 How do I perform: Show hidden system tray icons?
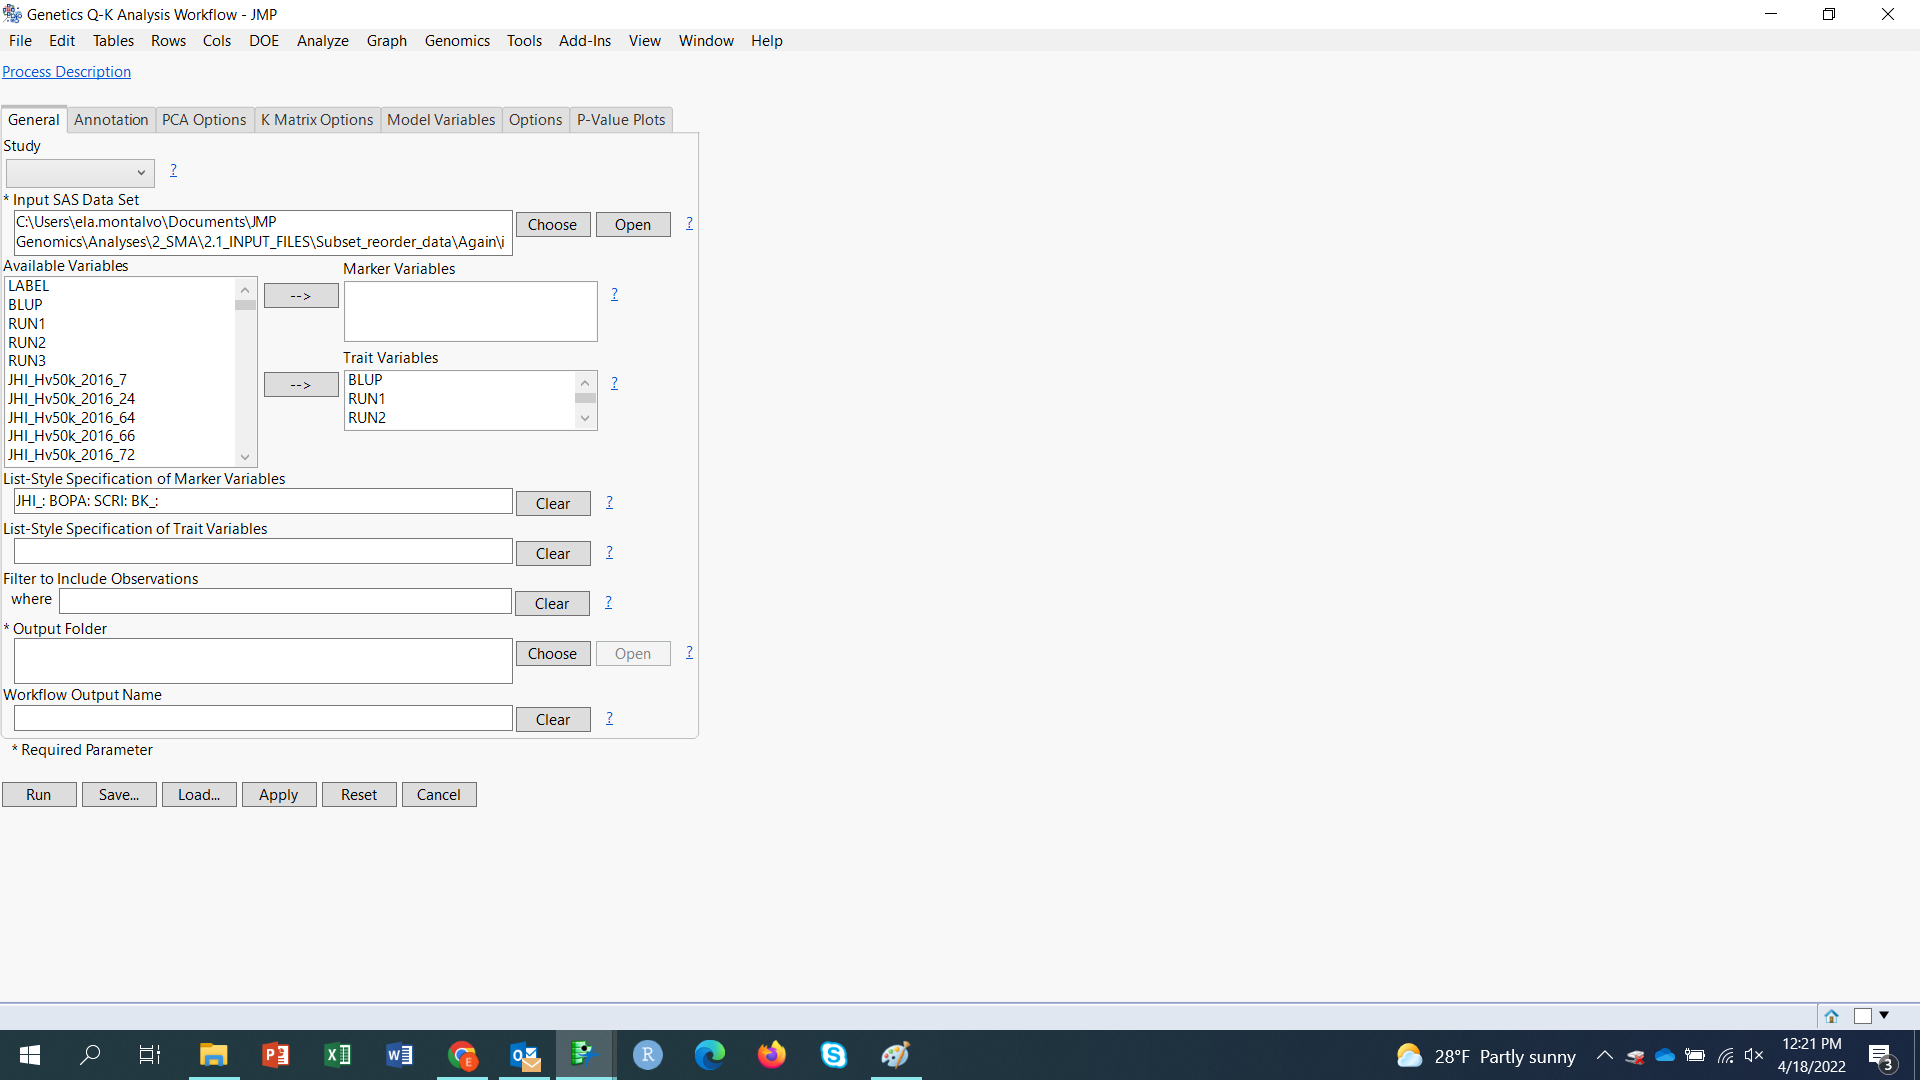[x=1604, y=1055]
